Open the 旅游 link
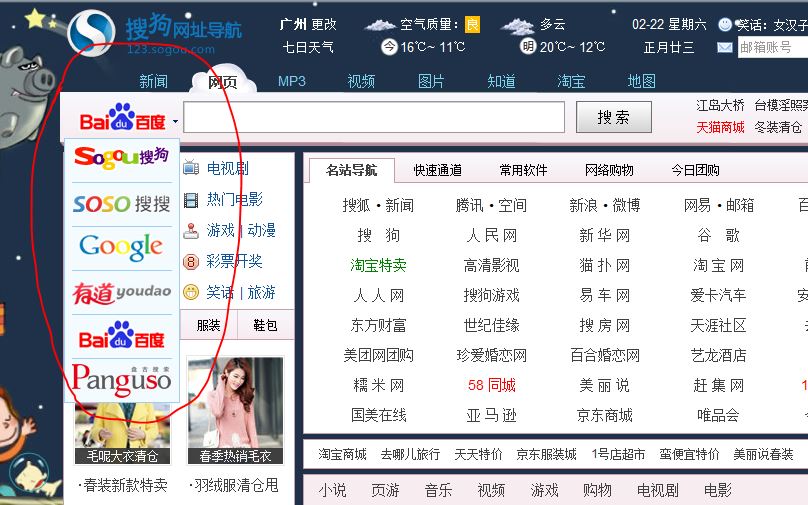The width and height of the screenshot is (808, 505). [261, 293]
